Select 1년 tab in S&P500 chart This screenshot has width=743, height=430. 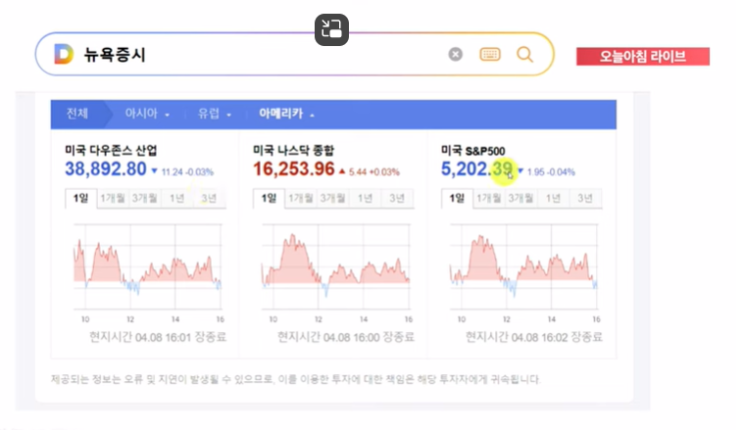[x=553, y=198]
